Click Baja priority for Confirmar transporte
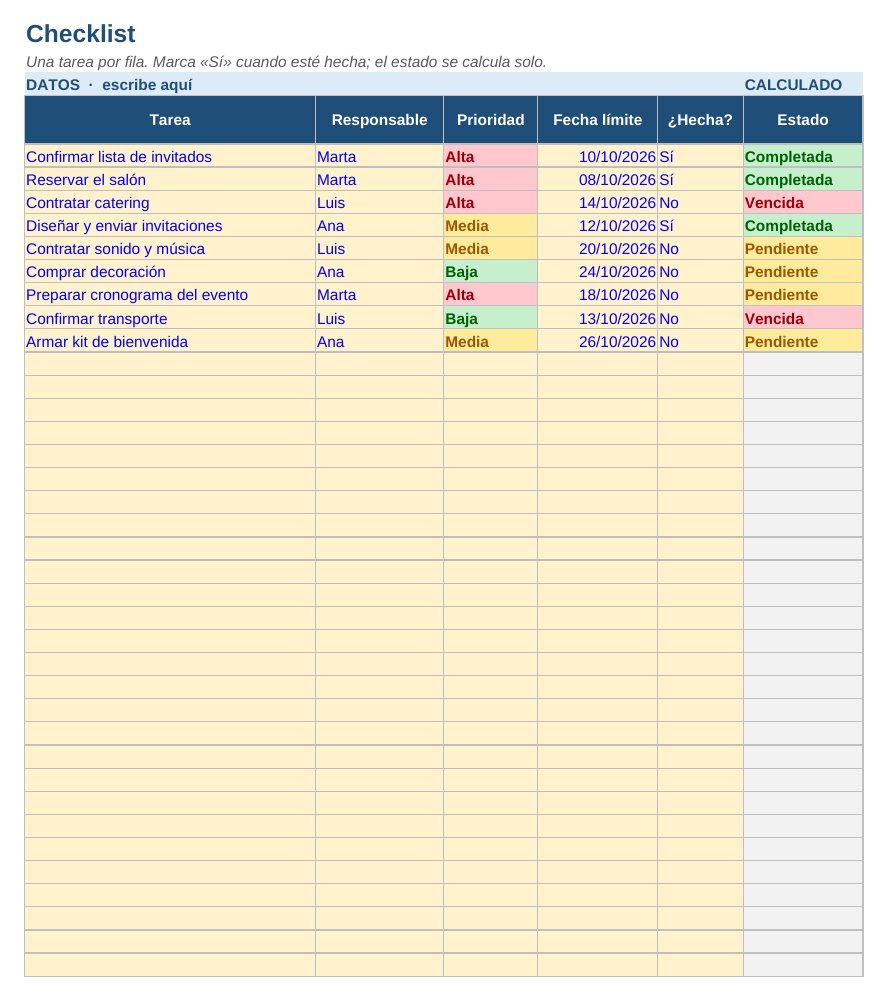This screenshot has height=1001, width=888. pyautogui.click(x=490, y=318)
